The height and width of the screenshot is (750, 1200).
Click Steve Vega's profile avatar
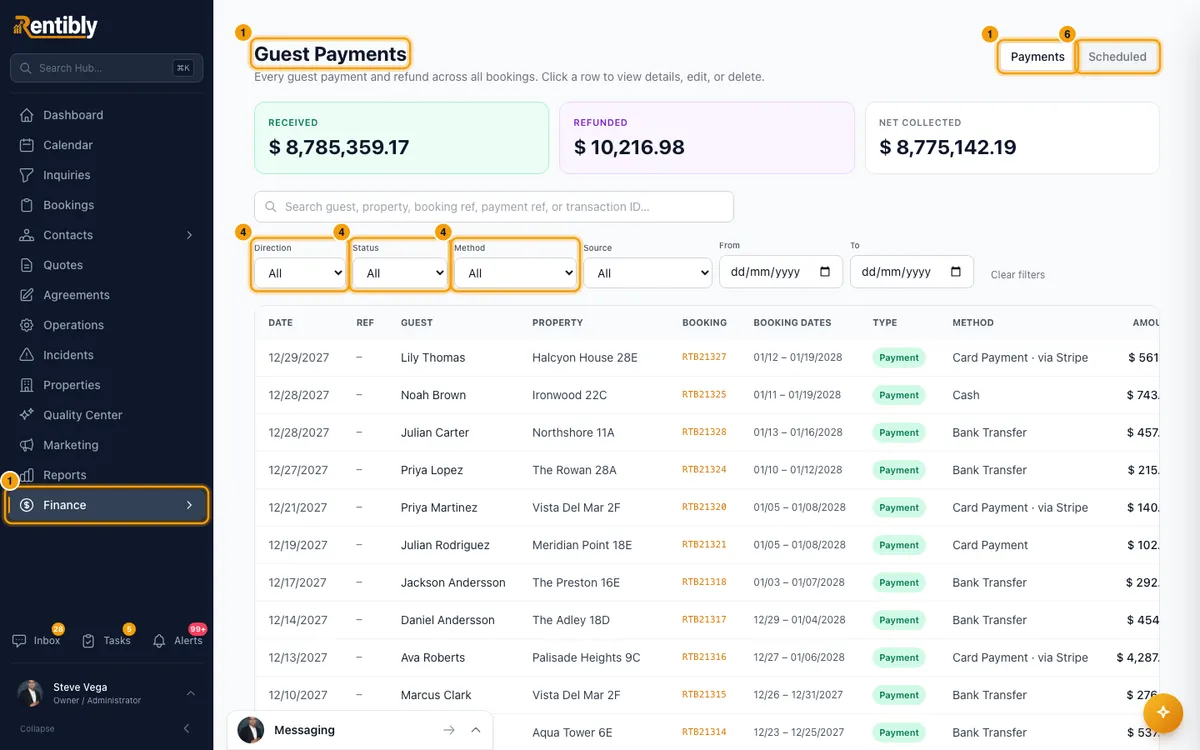tap(31, 694)
